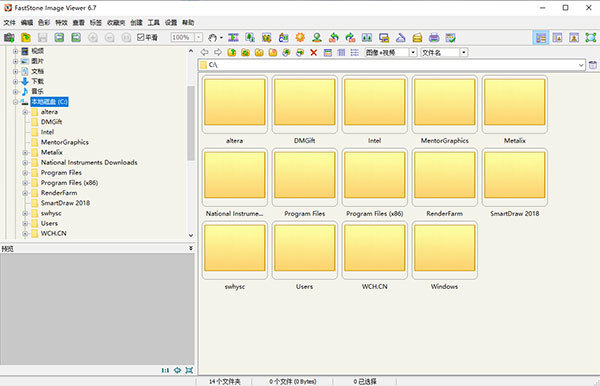
Task: Open the 特效 menu
Action: [x=61, y=23]
